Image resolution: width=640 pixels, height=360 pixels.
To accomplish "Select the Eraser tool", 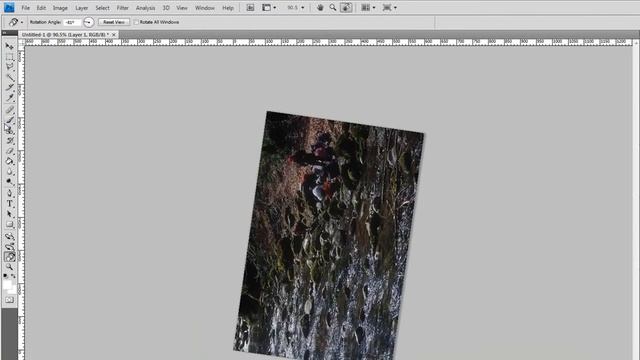I will (x=9, y=151).
